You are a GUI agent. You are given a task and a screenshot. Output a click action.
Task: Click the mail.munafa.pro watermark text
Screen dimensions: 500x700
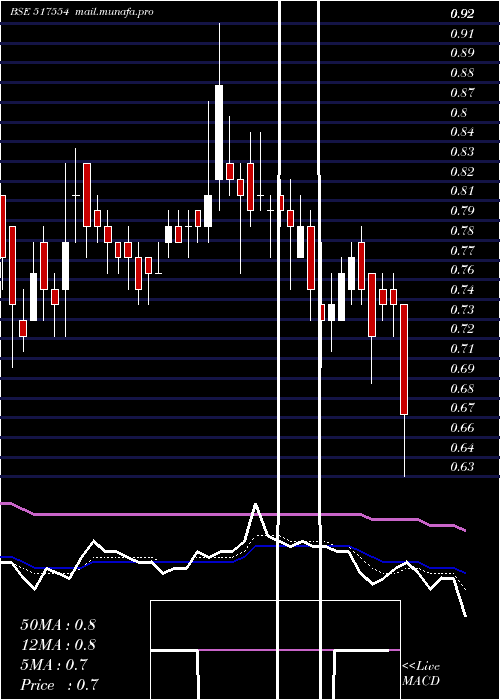[x=115, y=12]
